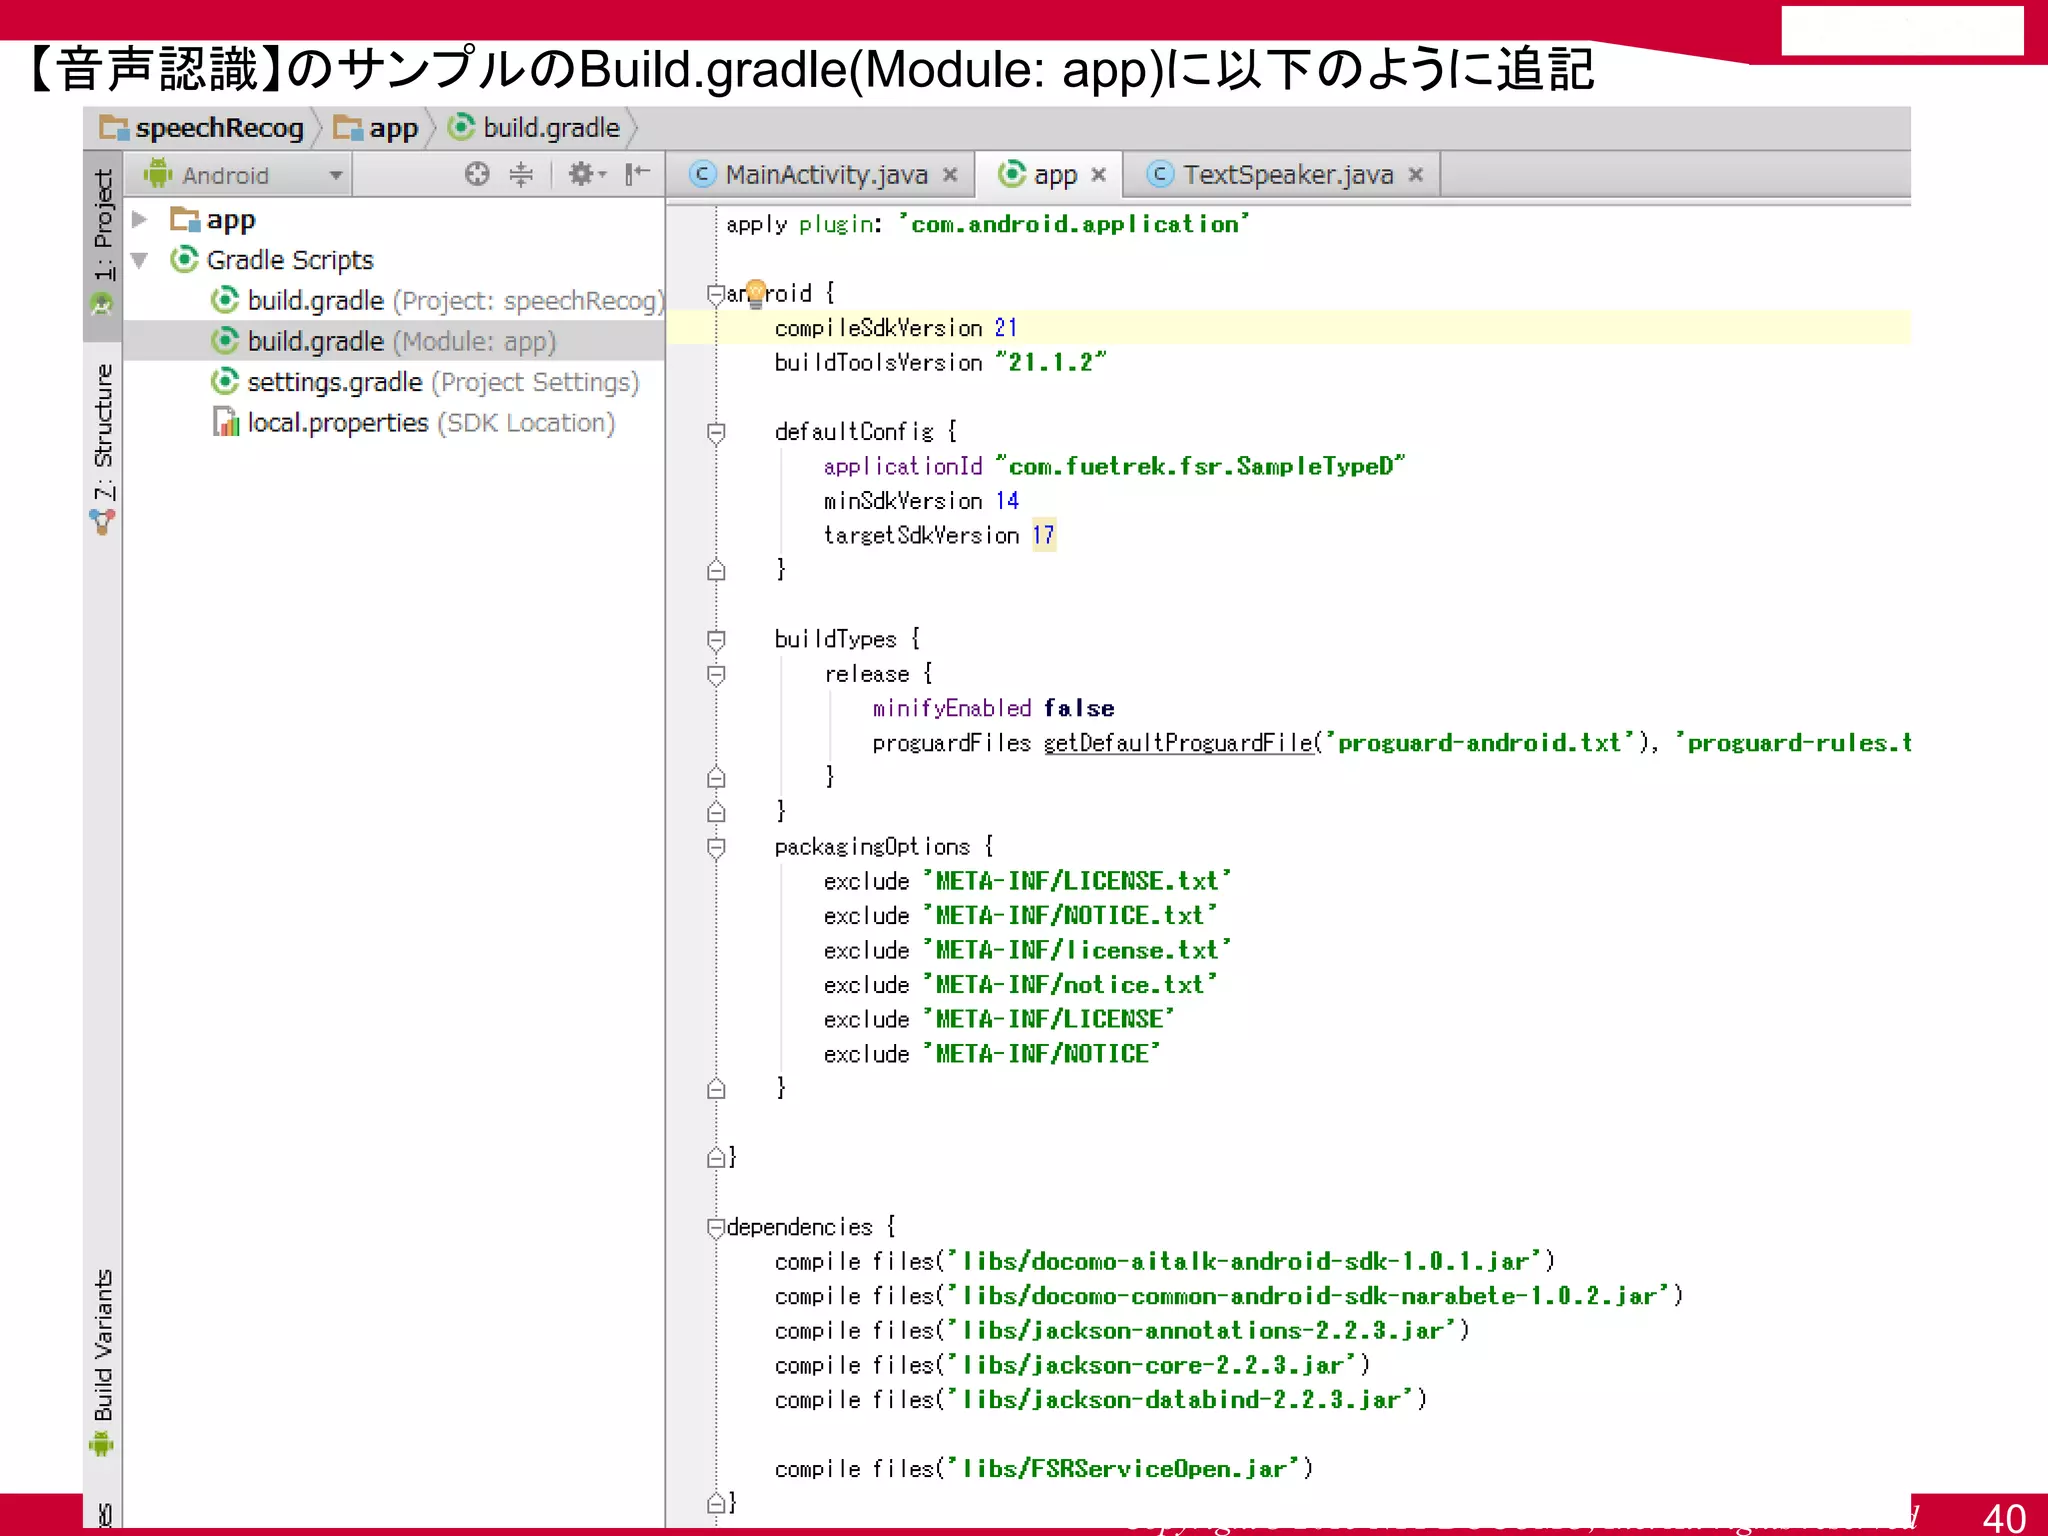This screenshot has height=1536, width=2048.
Task: Collapse the defaultConfig block fold marker
Action: [716, 432]
